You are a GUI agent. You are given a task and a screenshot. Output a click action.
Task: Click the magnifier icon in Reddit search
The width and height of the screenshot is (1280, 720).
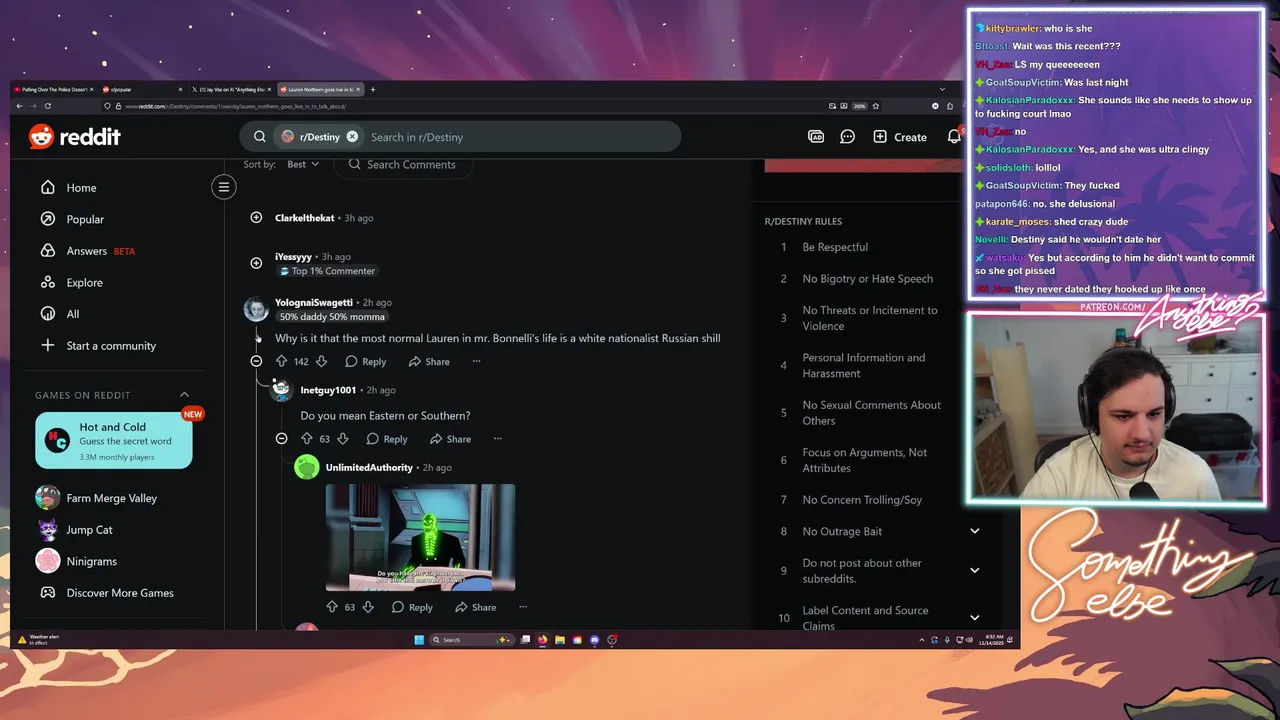(259, 137)
